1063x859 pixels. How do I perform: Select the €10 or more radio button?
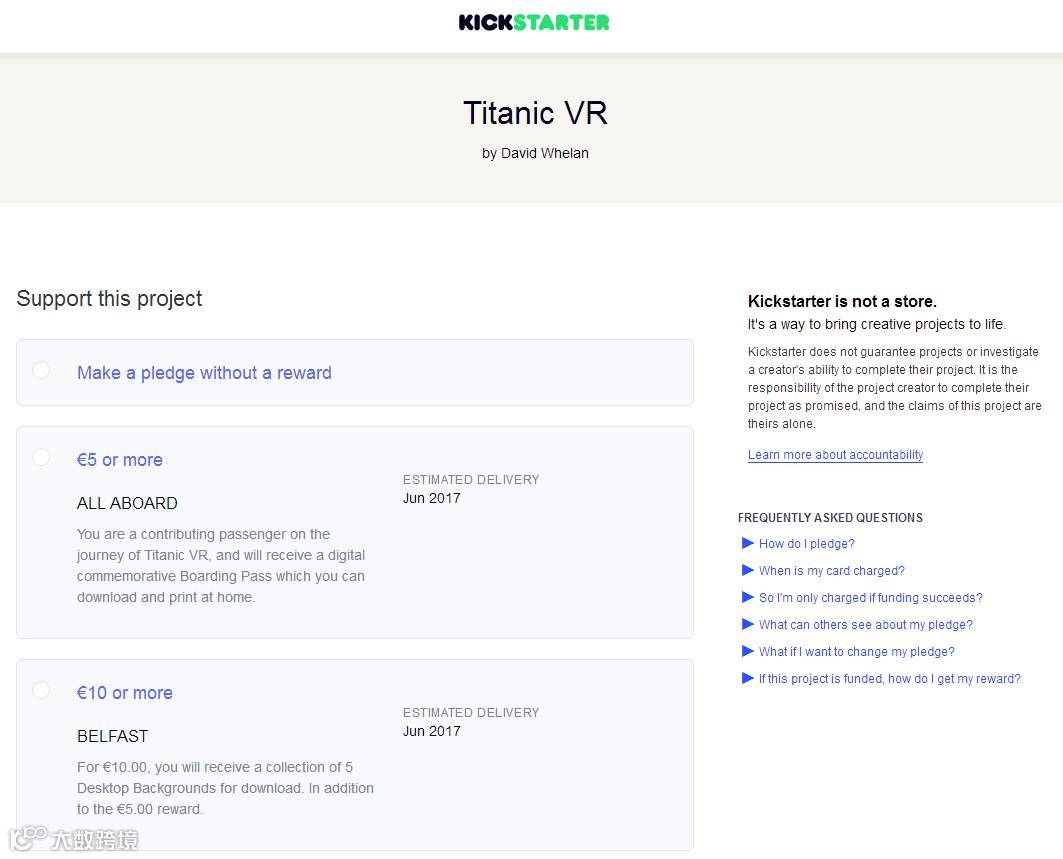click(41, 690)
